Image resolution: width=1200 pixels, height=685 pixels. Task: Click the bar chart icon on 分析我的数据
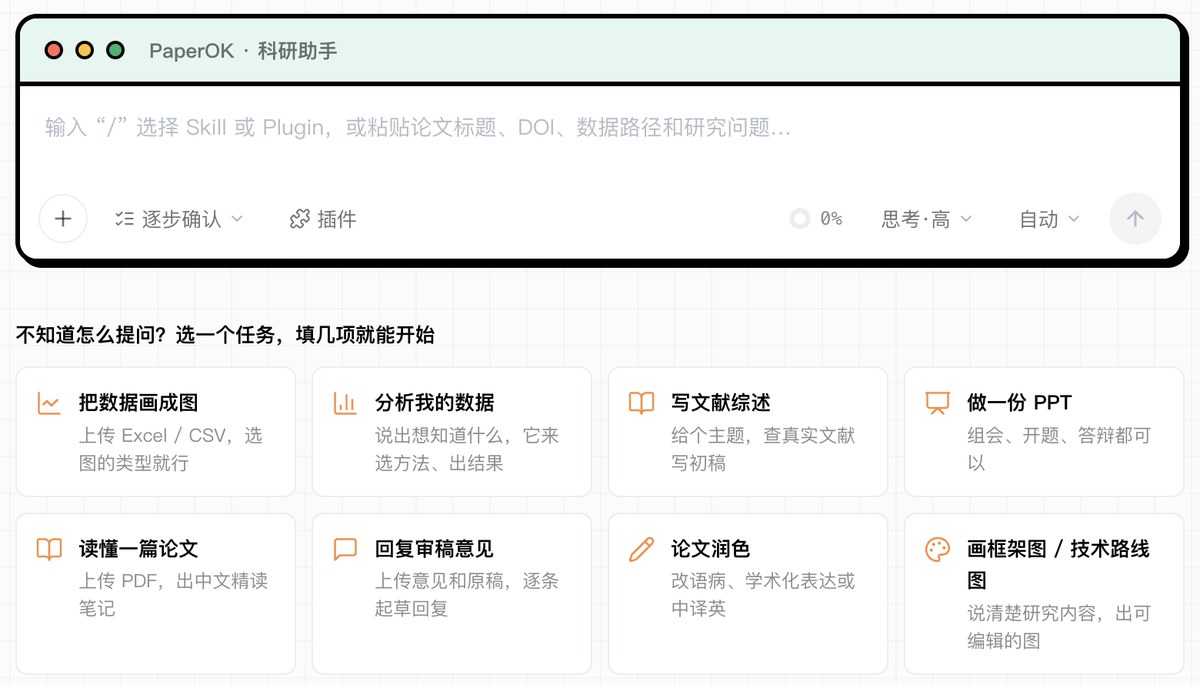pyautogui.click(x=345, y=403)
